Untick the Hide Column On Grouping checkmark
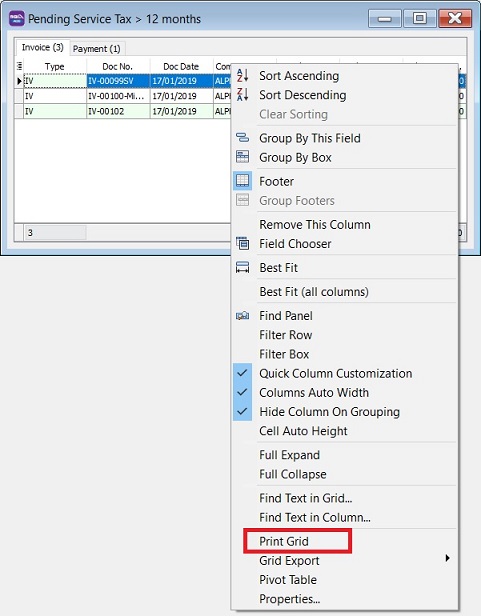The height and width of the screenshot is (616, 481). [x=242, y=411]
